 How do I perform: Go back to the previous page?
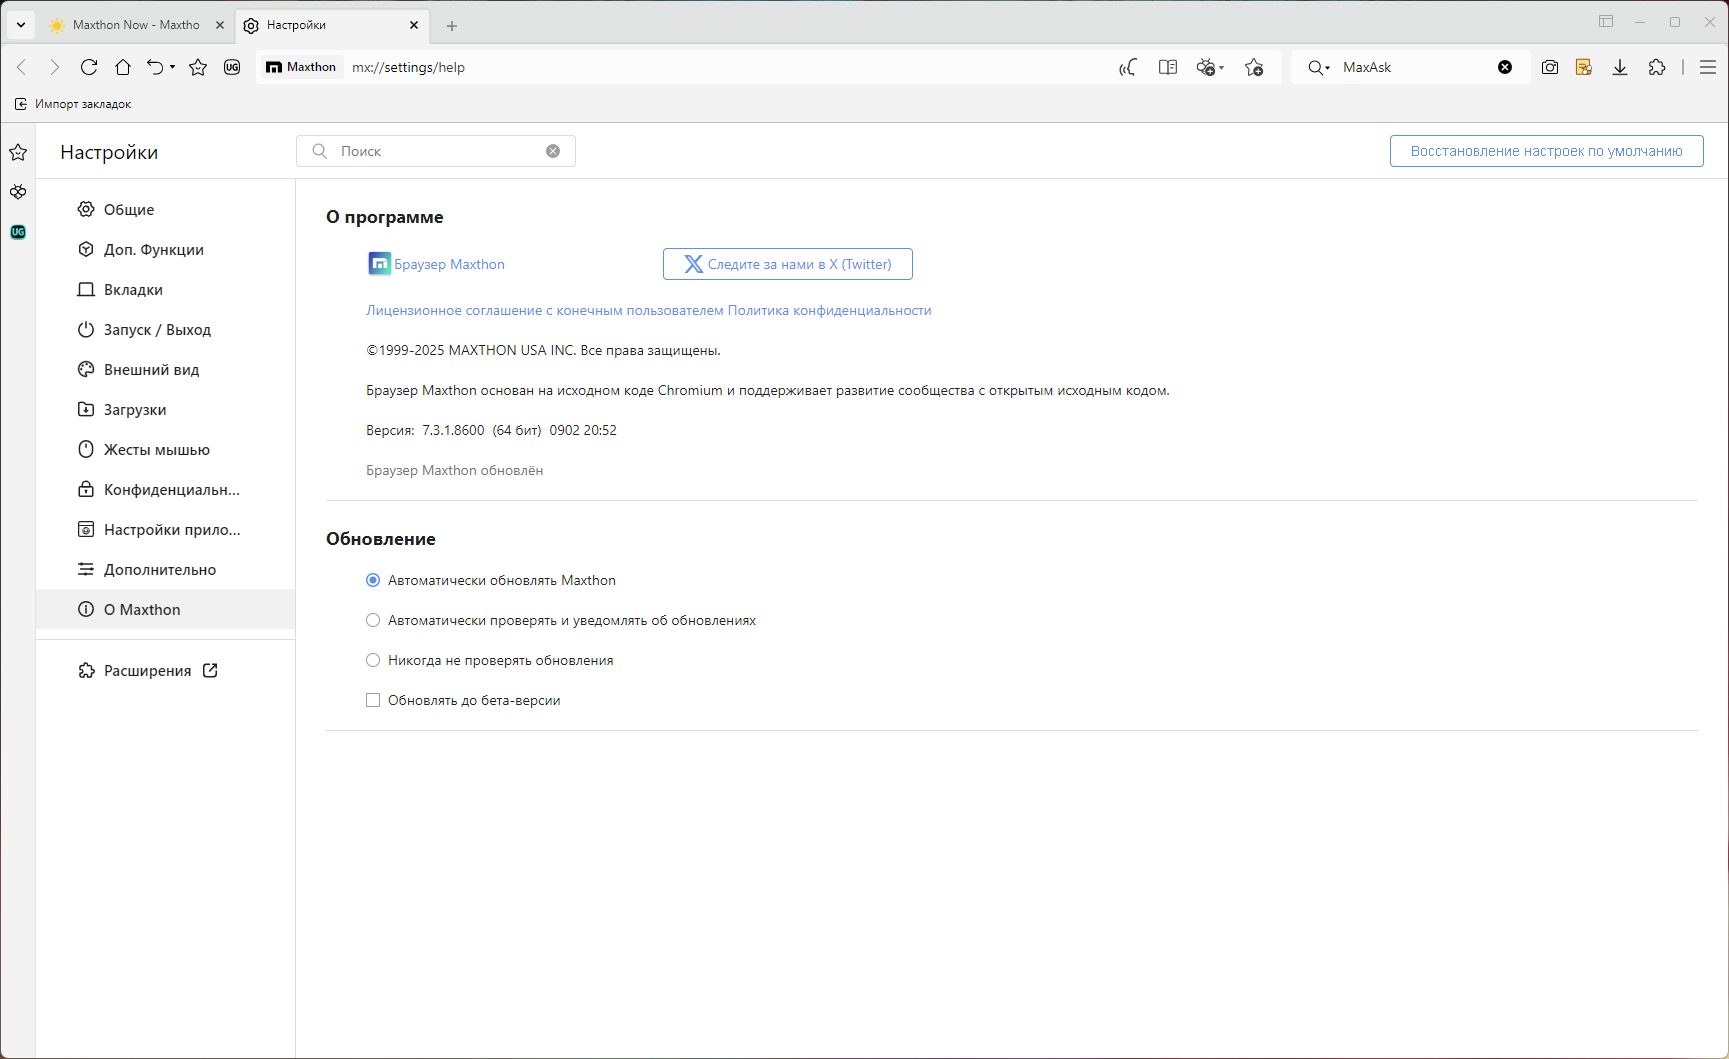point(22,67)
